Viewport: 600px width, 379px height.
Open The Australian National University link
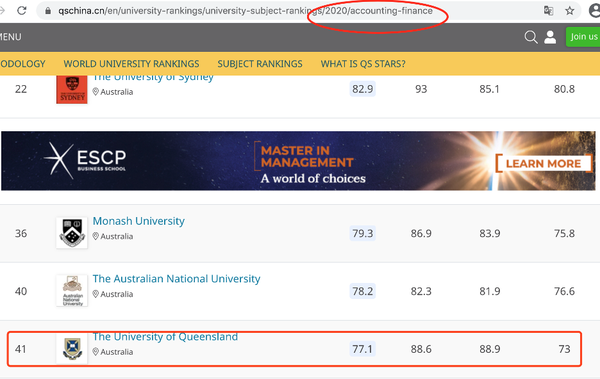(x=176, y=279)
